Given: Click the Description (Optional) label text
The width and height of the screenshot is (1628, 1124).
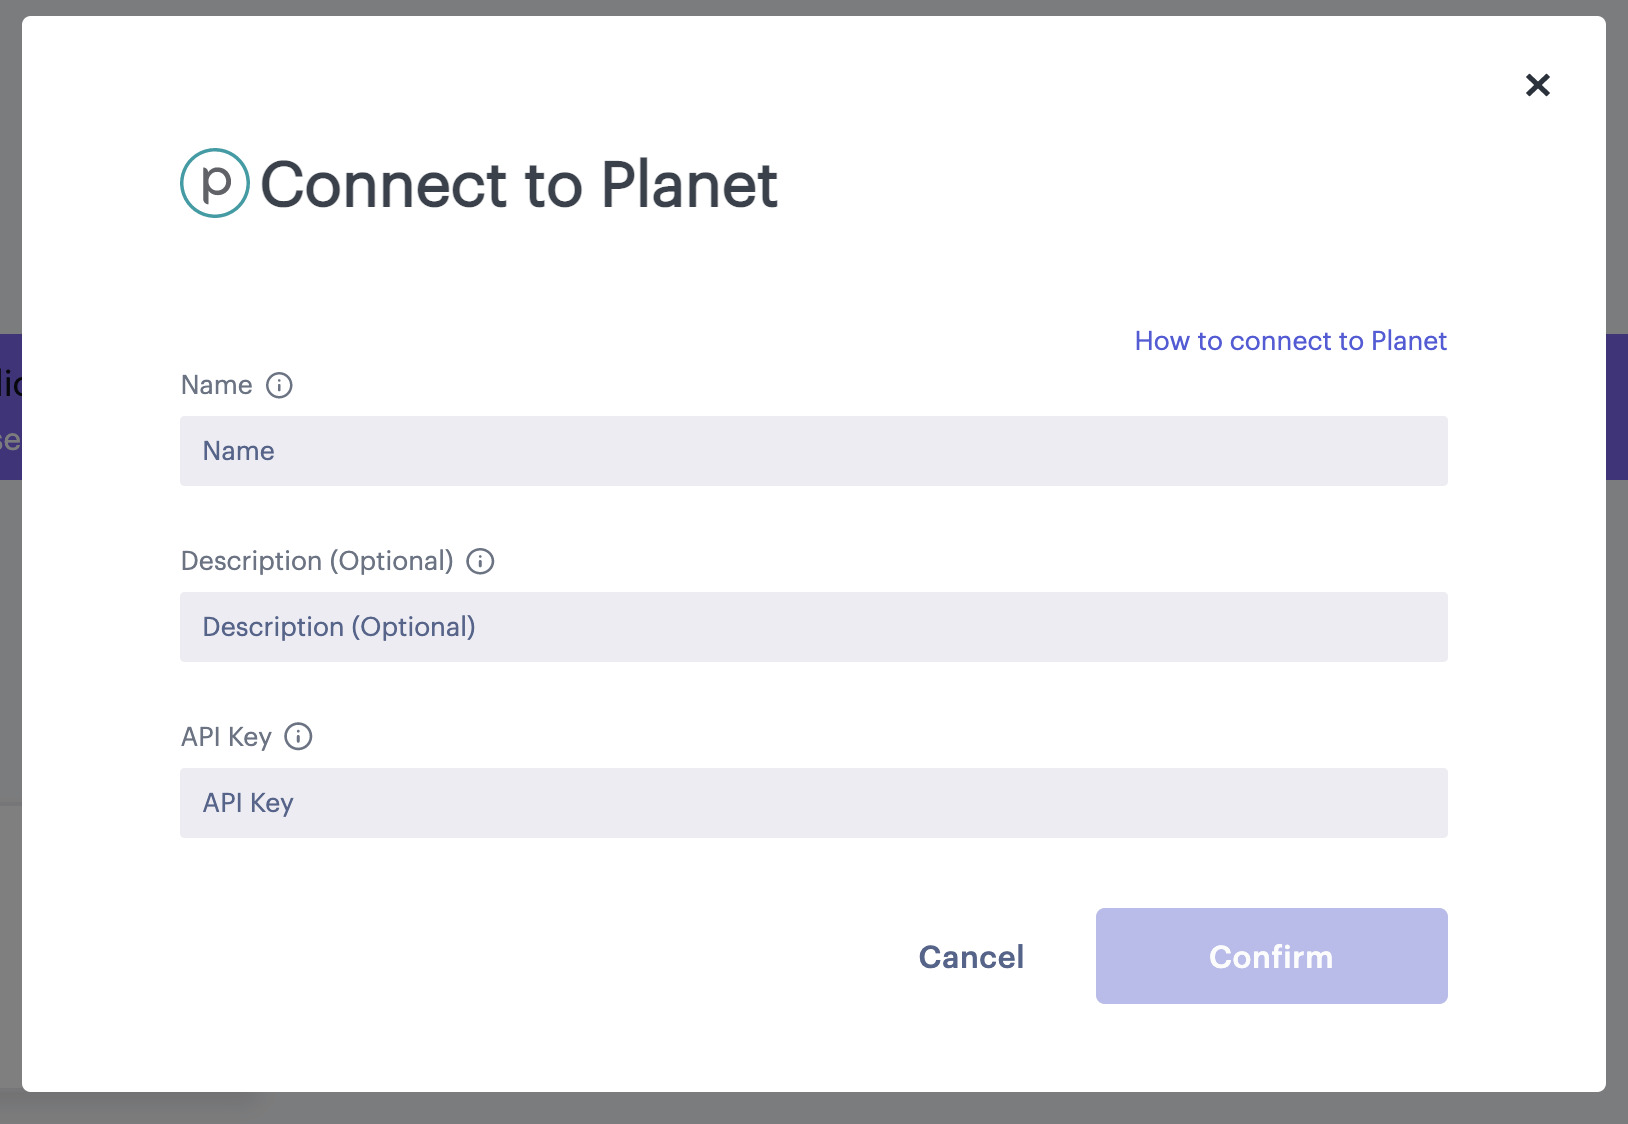Looking at the screenshot, I should click(317, 561).
